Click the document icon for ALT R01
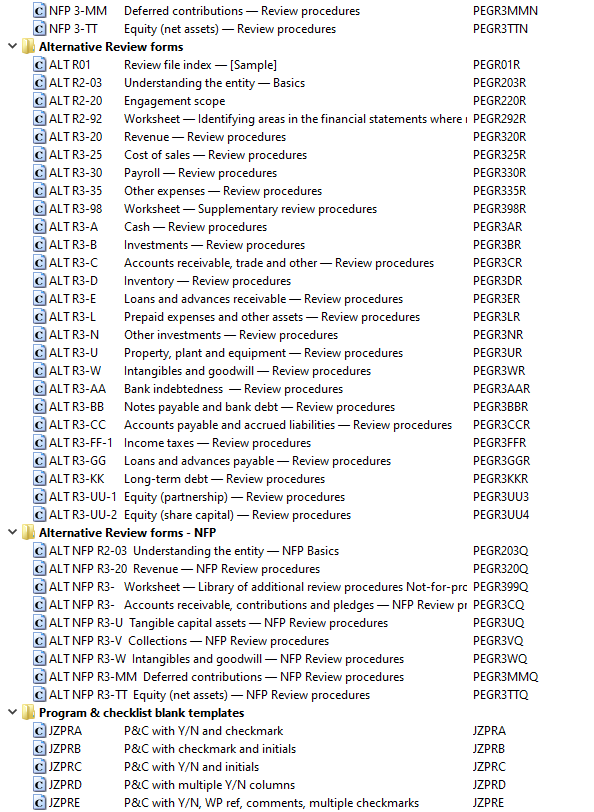 [39, 65]
